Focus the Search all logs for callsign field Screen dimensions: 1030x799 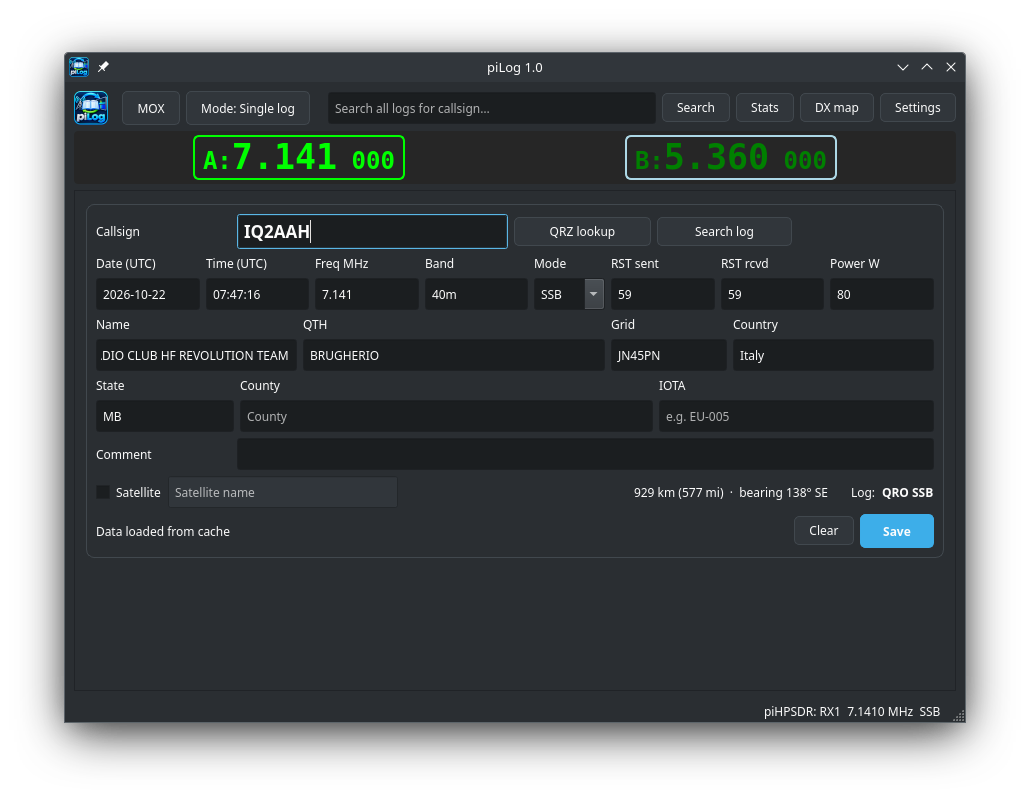point(491,108)
